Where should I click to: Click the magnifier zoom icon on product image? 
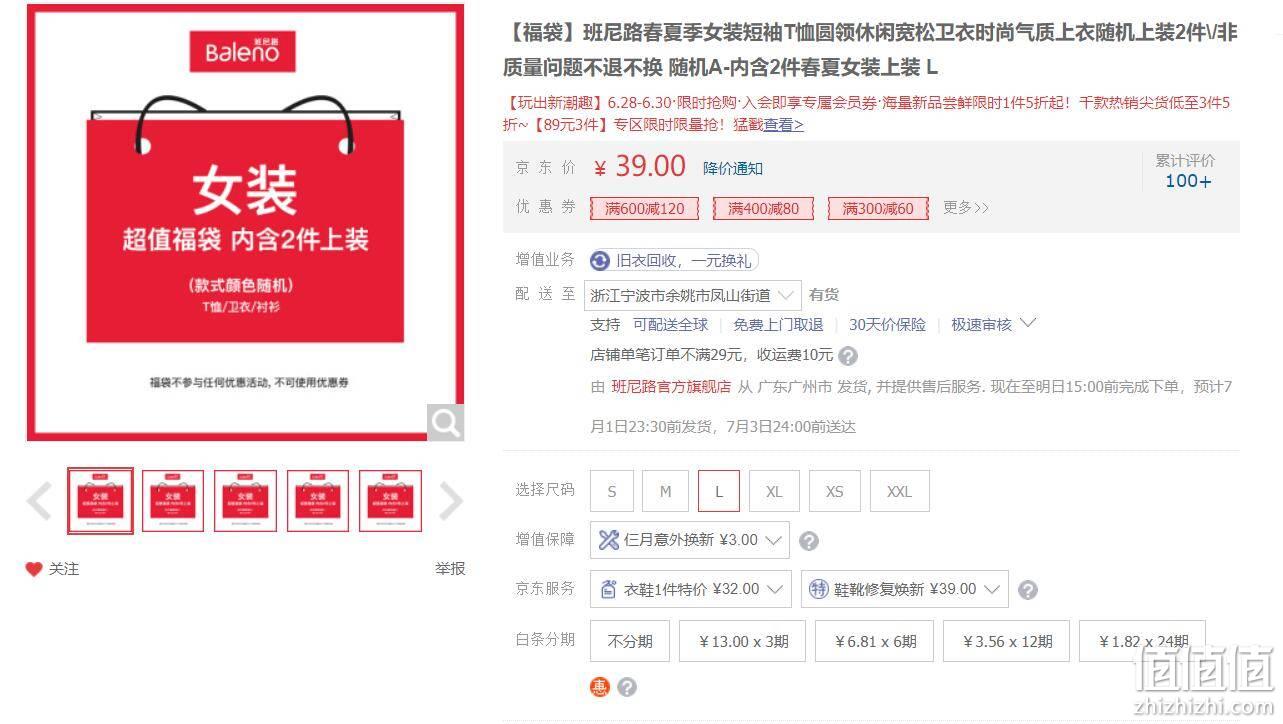(x=445, y=423)
